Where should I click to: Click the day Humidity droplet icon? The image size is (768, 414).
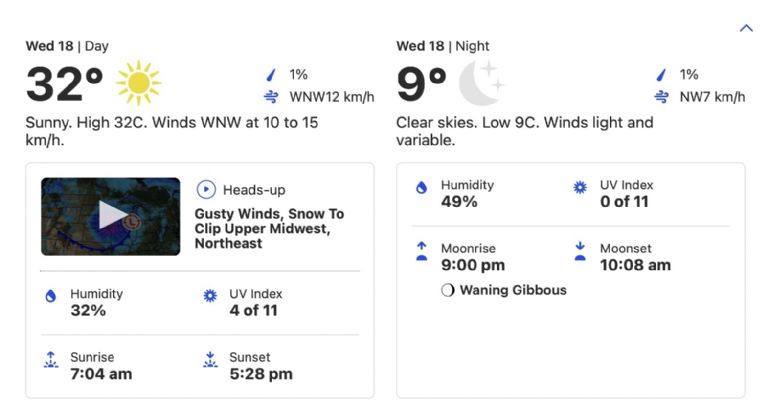51,297
